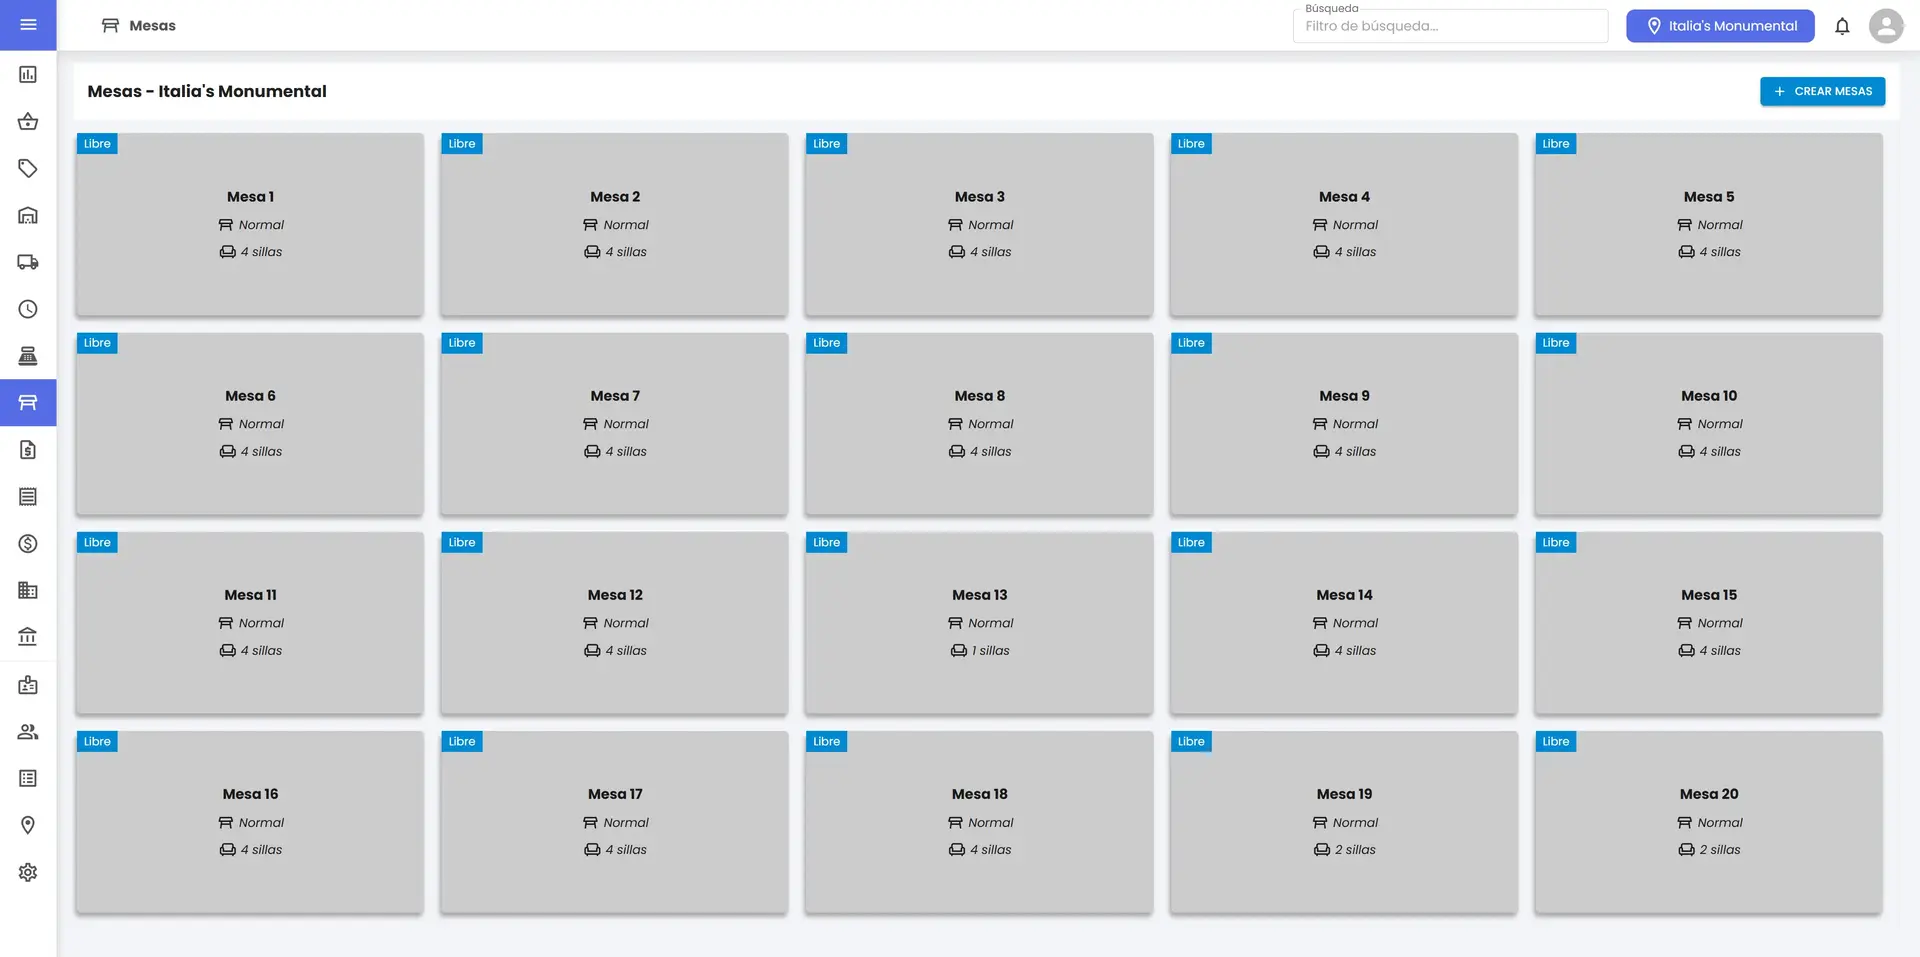Open the bank building sidebar icon

(28, 637)
